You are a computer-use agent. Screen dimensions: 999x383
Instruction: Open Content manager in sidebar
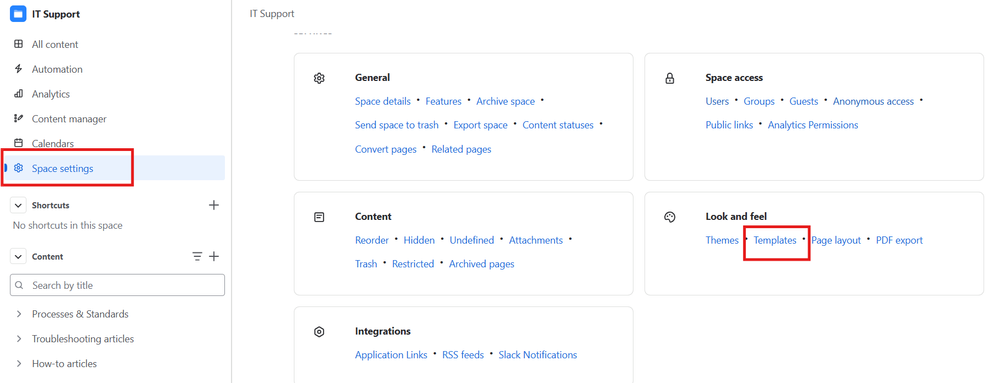pos(69,119)
